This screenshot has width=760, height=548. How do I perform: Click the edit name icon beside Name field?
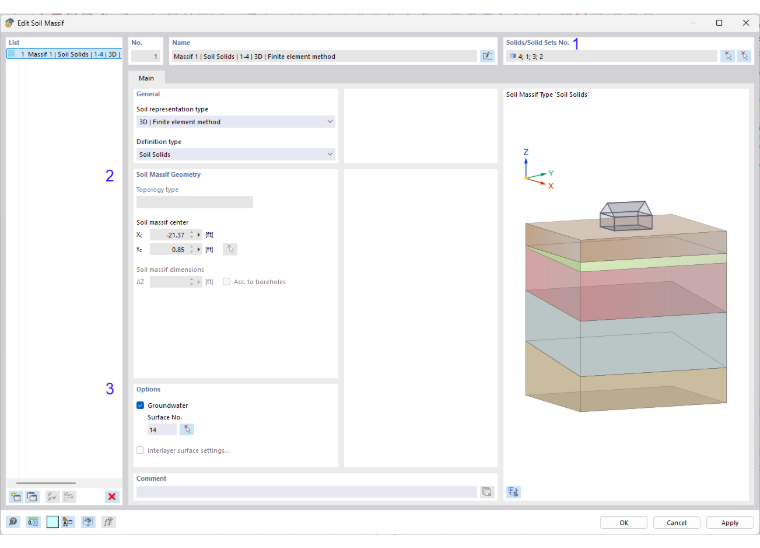[487, 56]
